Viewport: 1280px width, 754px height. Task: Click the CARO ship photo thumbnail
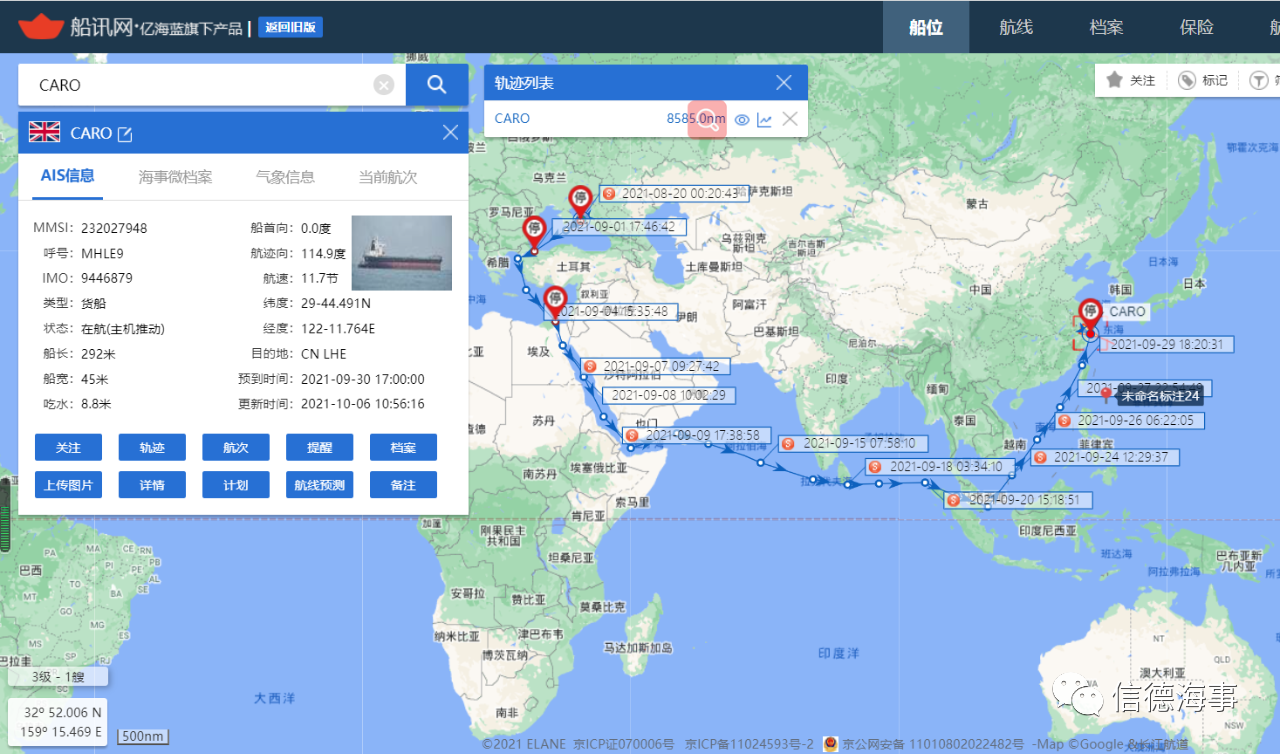(x=402, y=253)
